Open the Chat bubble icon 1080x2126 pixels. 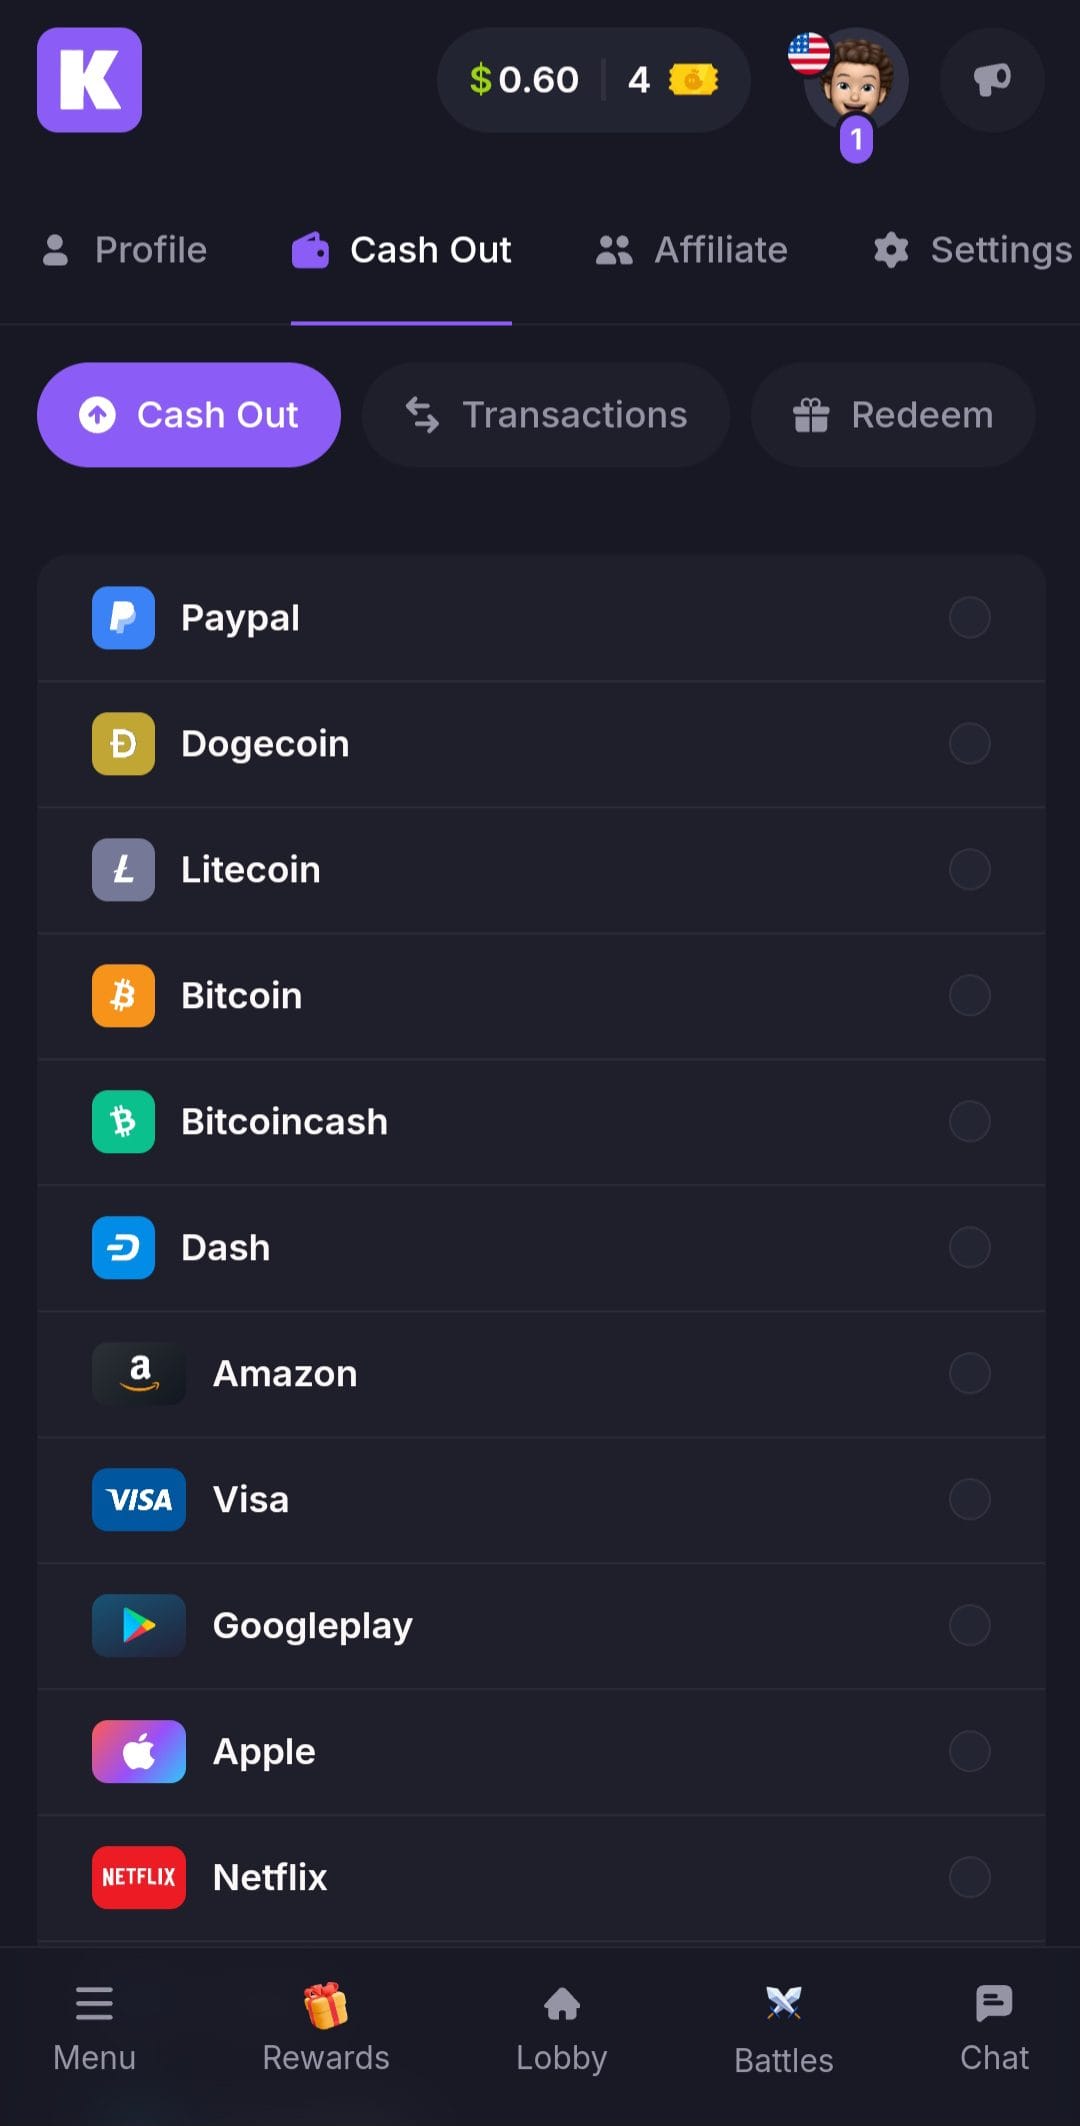click(x=994, y=2003)
